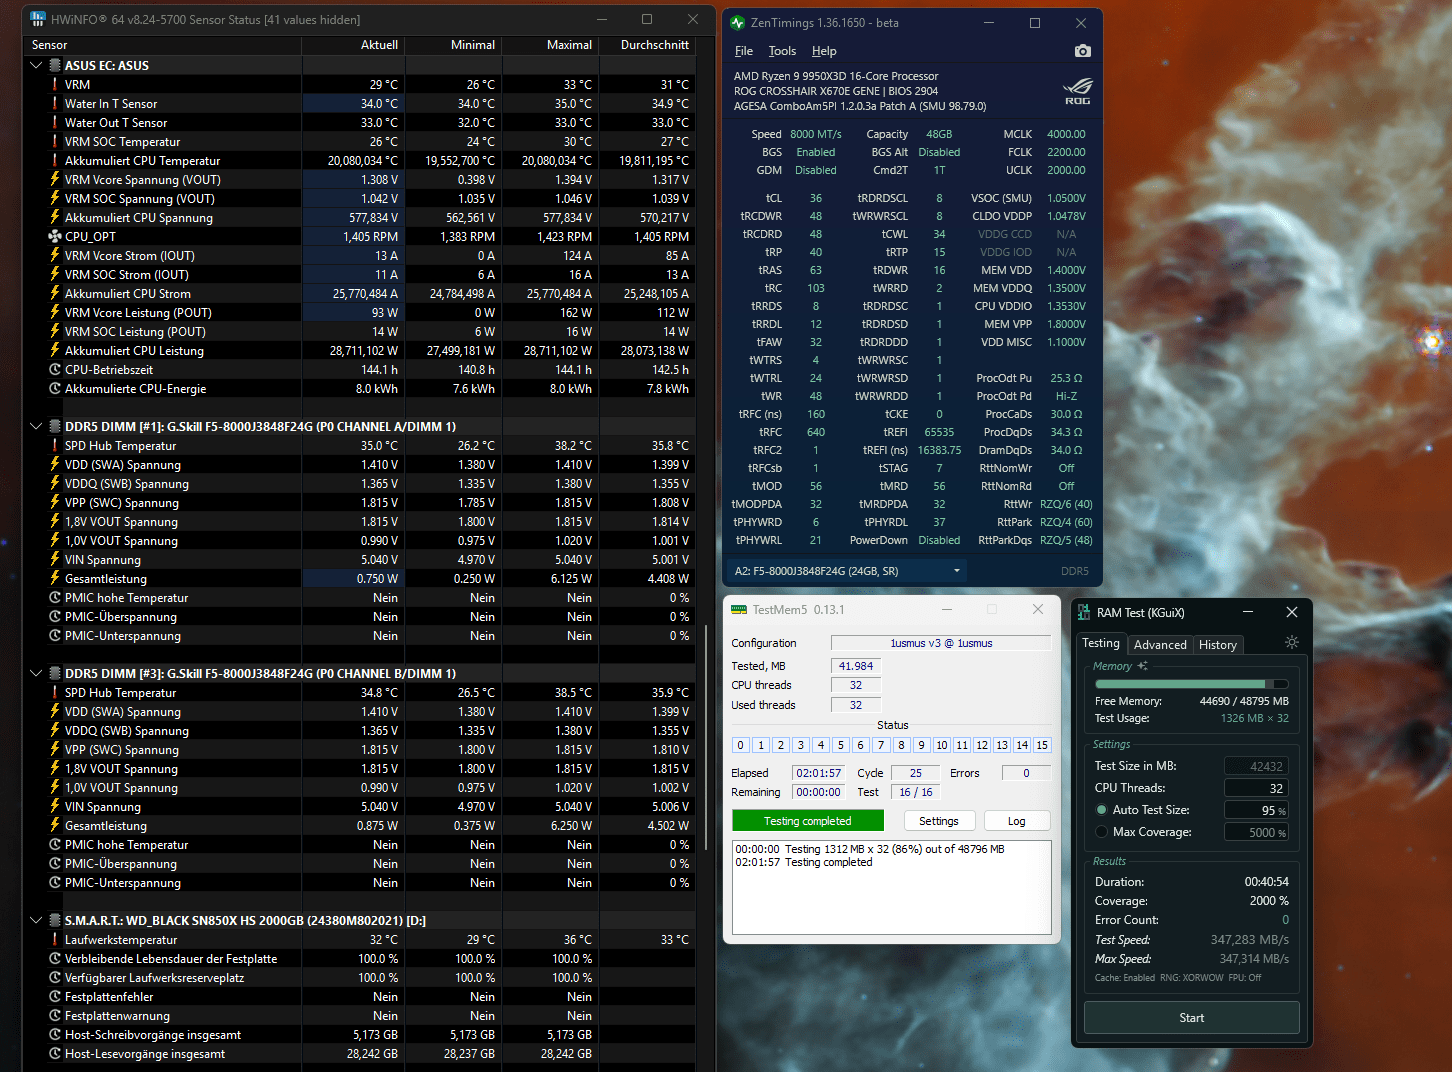Select the Host-Lesevorgänge insgesamt row
The image size is (1452, 1072).
pos(361,1054)
